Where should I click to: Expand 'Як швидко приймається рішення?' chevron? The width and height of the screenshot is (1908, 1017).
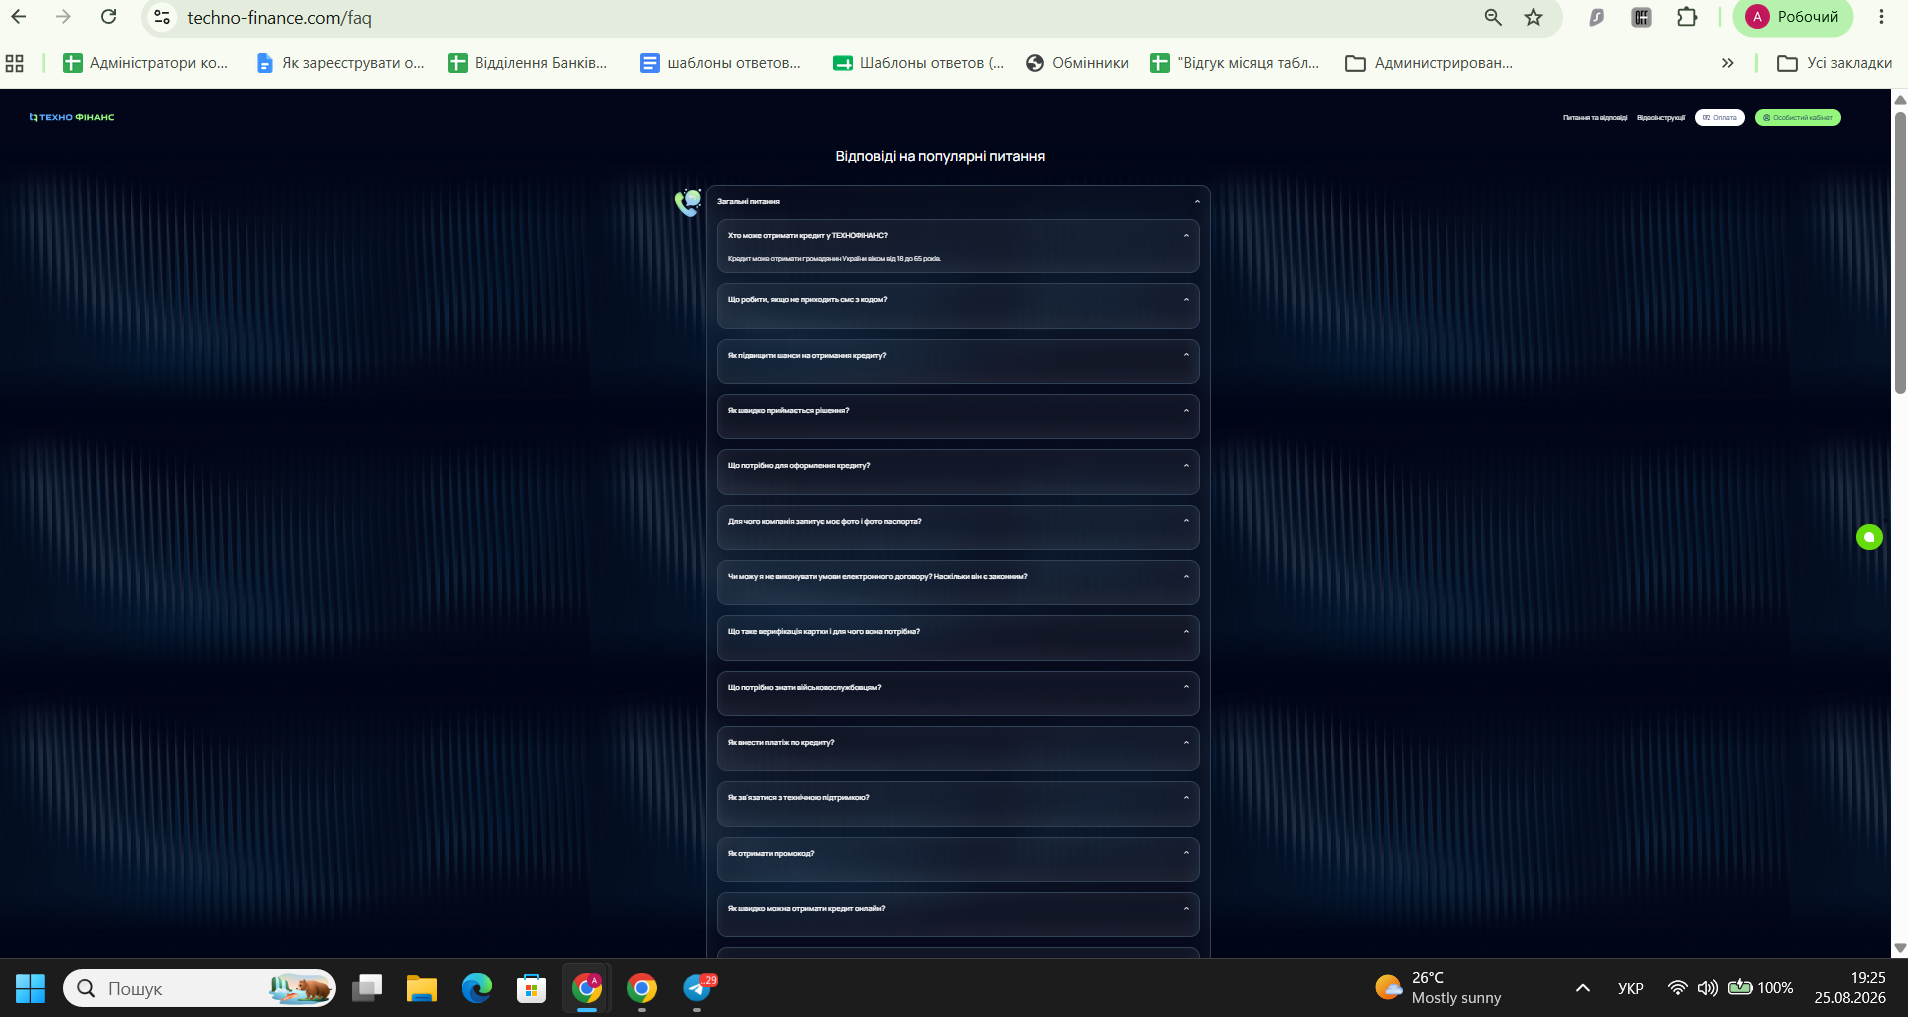[1186, 410]
